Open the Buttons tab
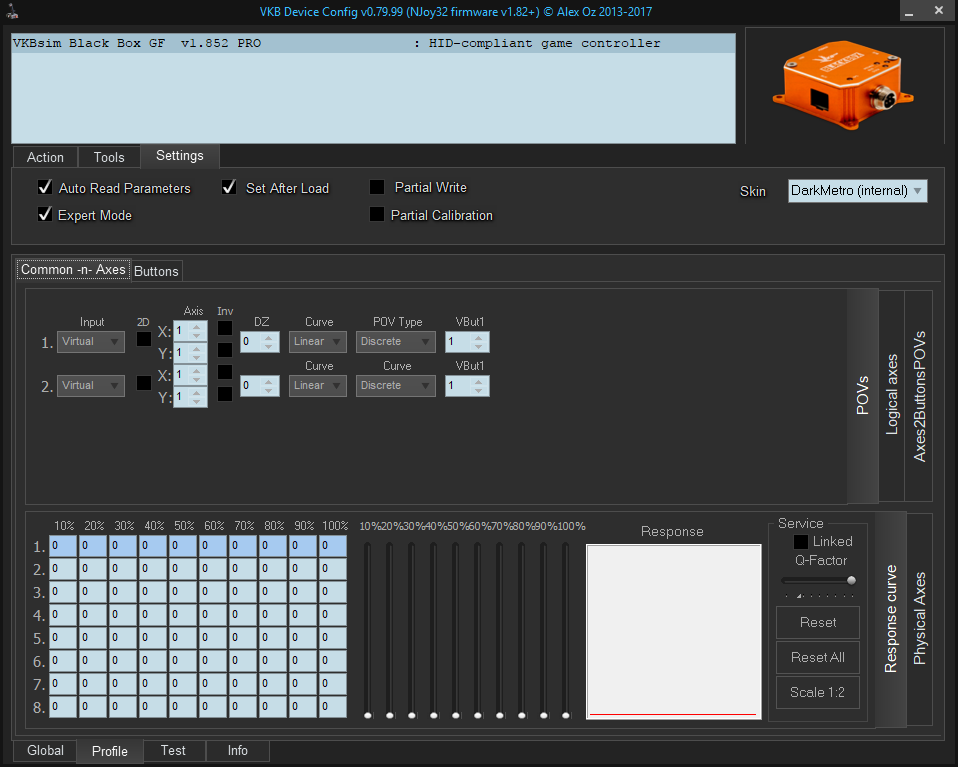Viewport: 958px width, 767px height. pos(156,271)
